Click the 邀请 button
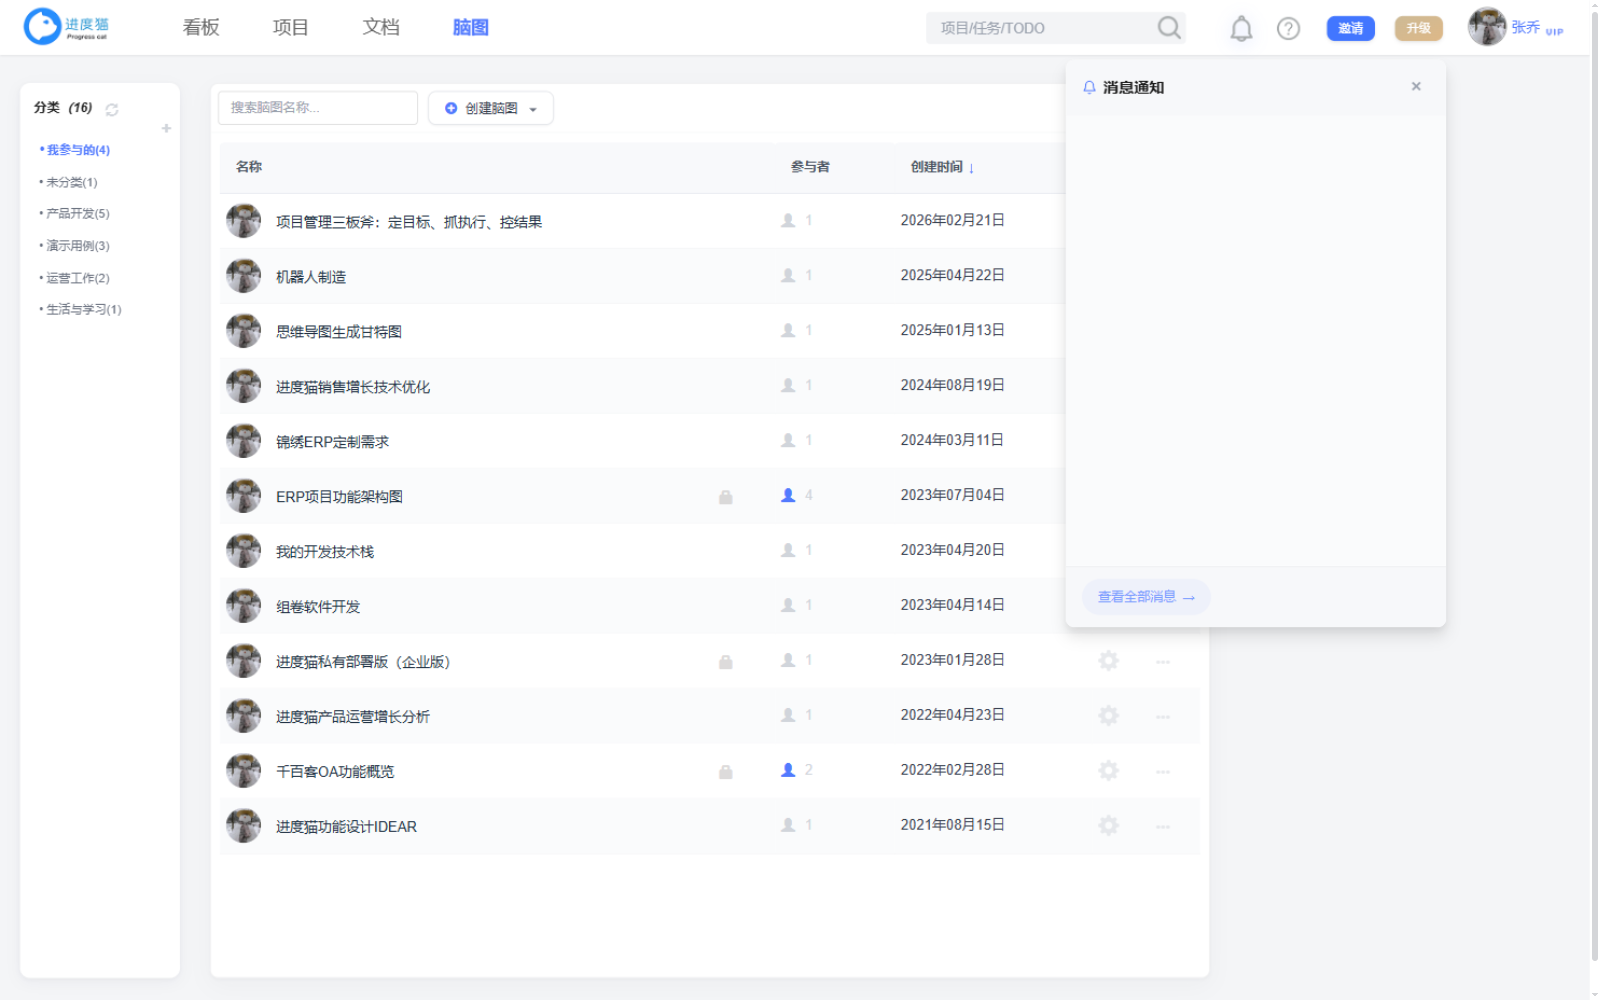 [x=1350, y=28]
